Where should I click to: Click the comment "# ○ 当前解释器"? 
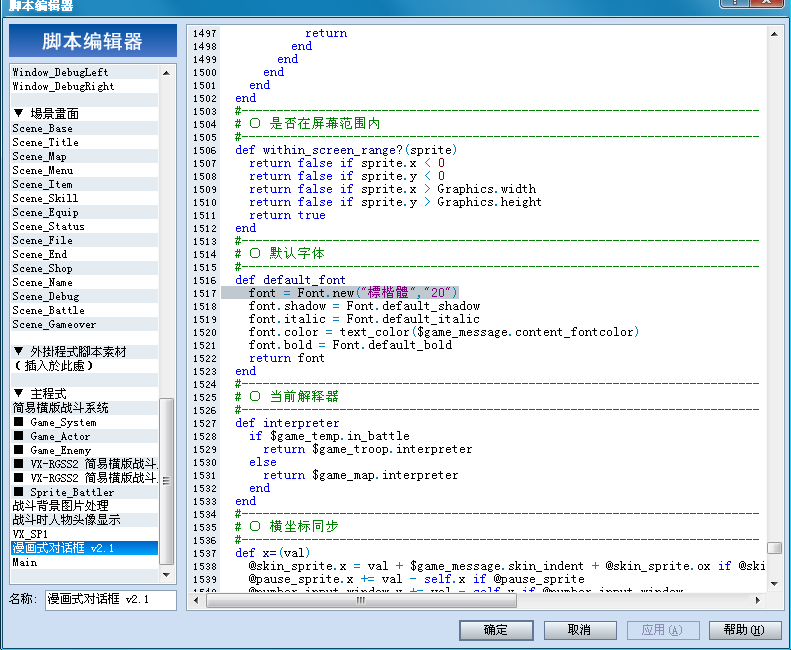click(x=287, y=397)
